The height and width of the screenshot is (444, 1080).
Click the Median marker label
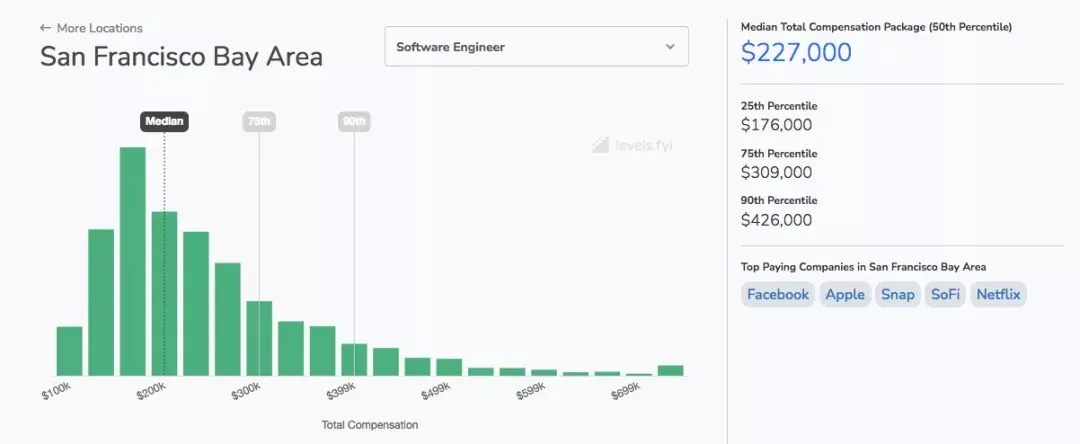(164, 121)
